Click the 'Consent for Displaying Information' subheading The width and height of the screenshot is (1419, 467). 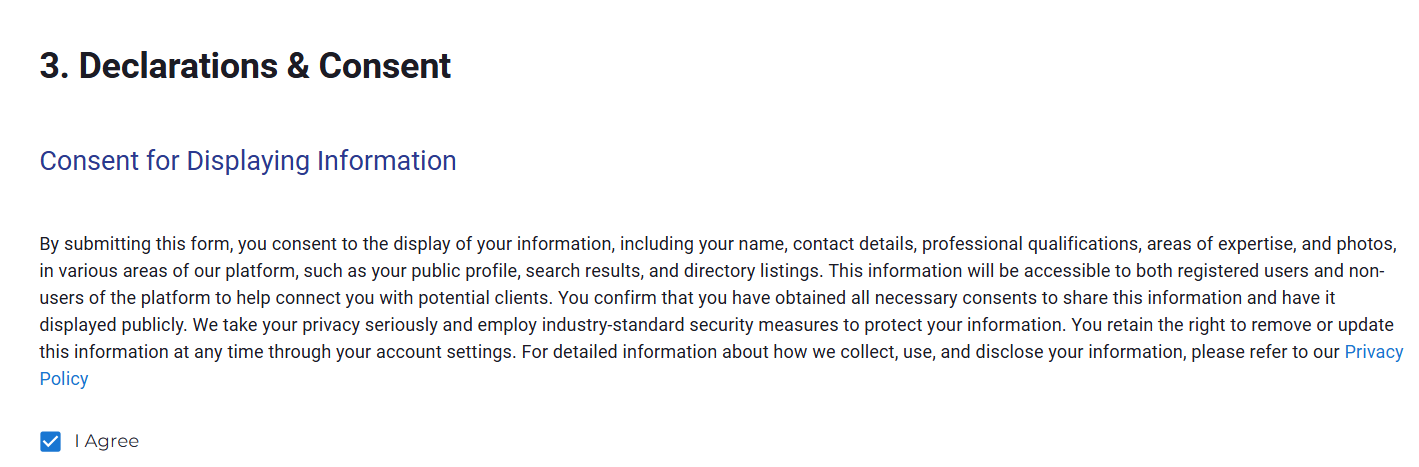[x=248, y=161]
